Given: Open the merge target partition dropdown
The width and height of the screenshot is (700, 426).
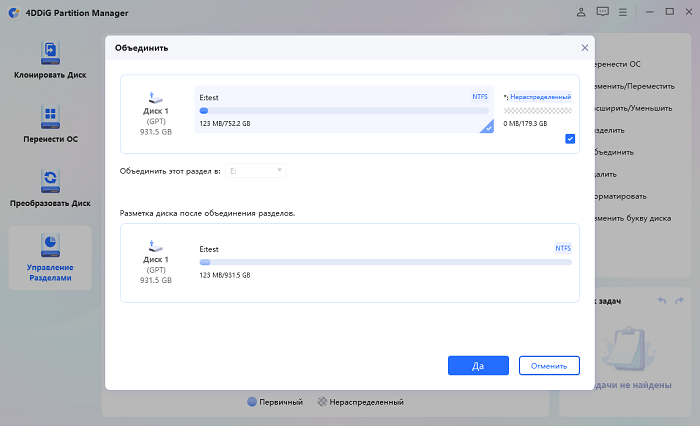Looking at the screenshot, I should 255,171.
